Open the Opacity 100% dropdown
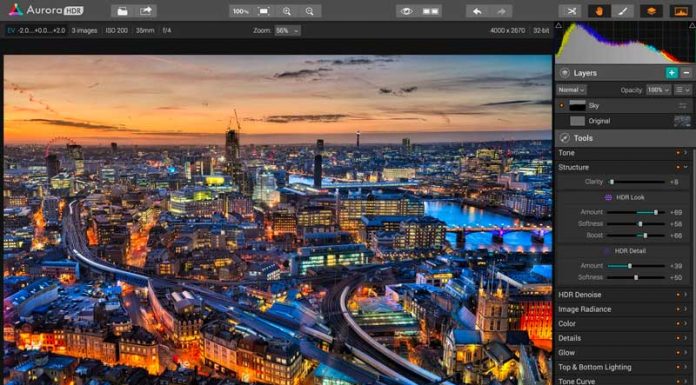The image size is (696, 385). point(658,90)
